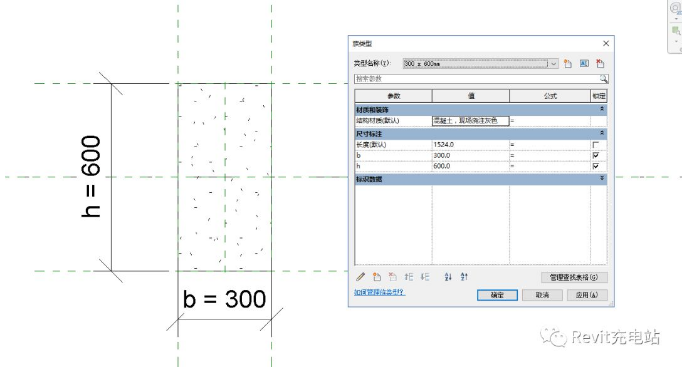This screenshot has width=689, height=372.
Task: Open the how-to-manage family types help link
Action: 379,292
